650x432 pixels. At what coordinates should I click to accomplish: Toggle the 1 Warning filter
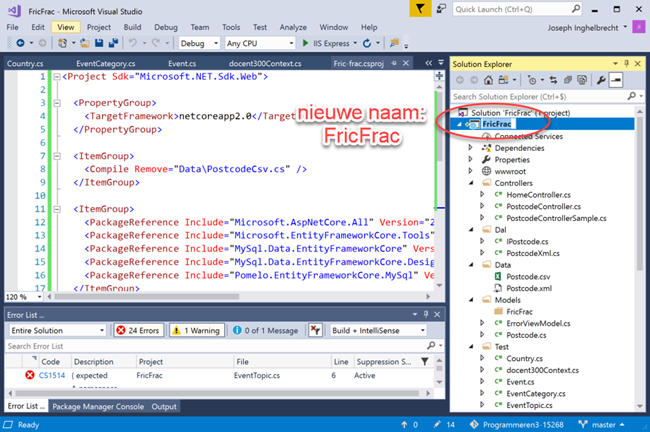(x=196, y=330)
